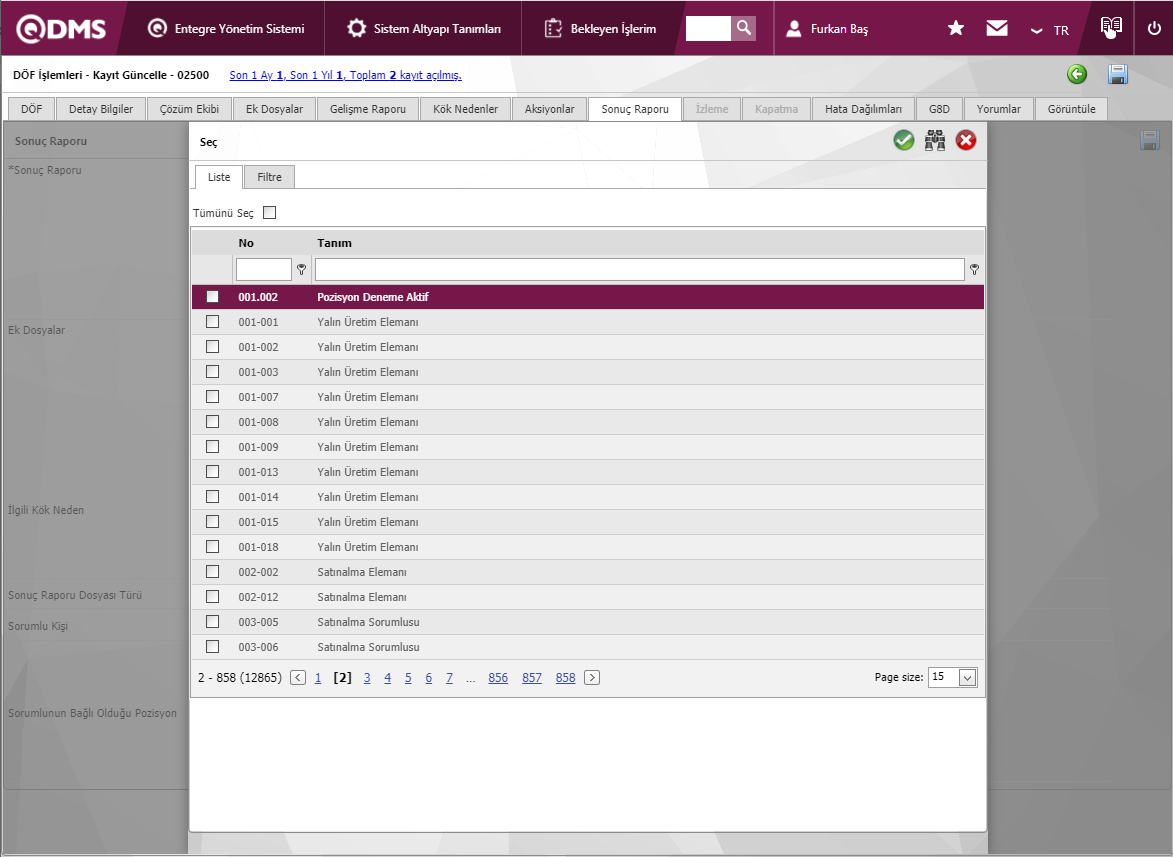Open the messages envelope icon
1173x857 pixels.
pos(997,29)
